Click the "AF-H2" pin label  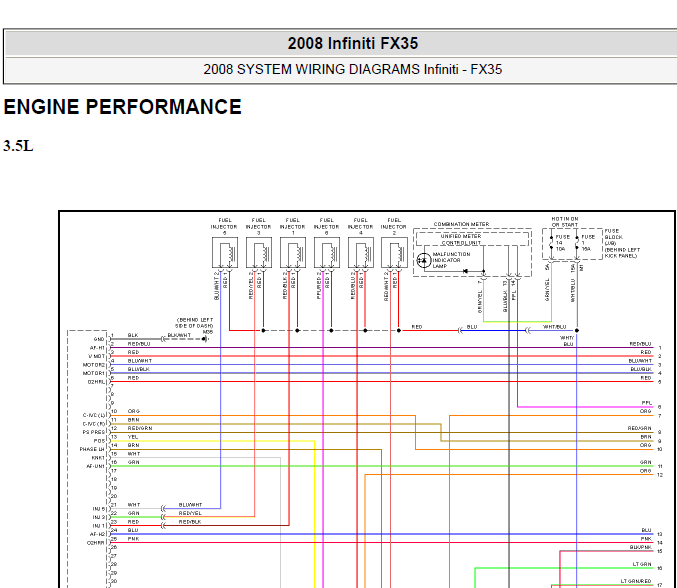(97, 534)
